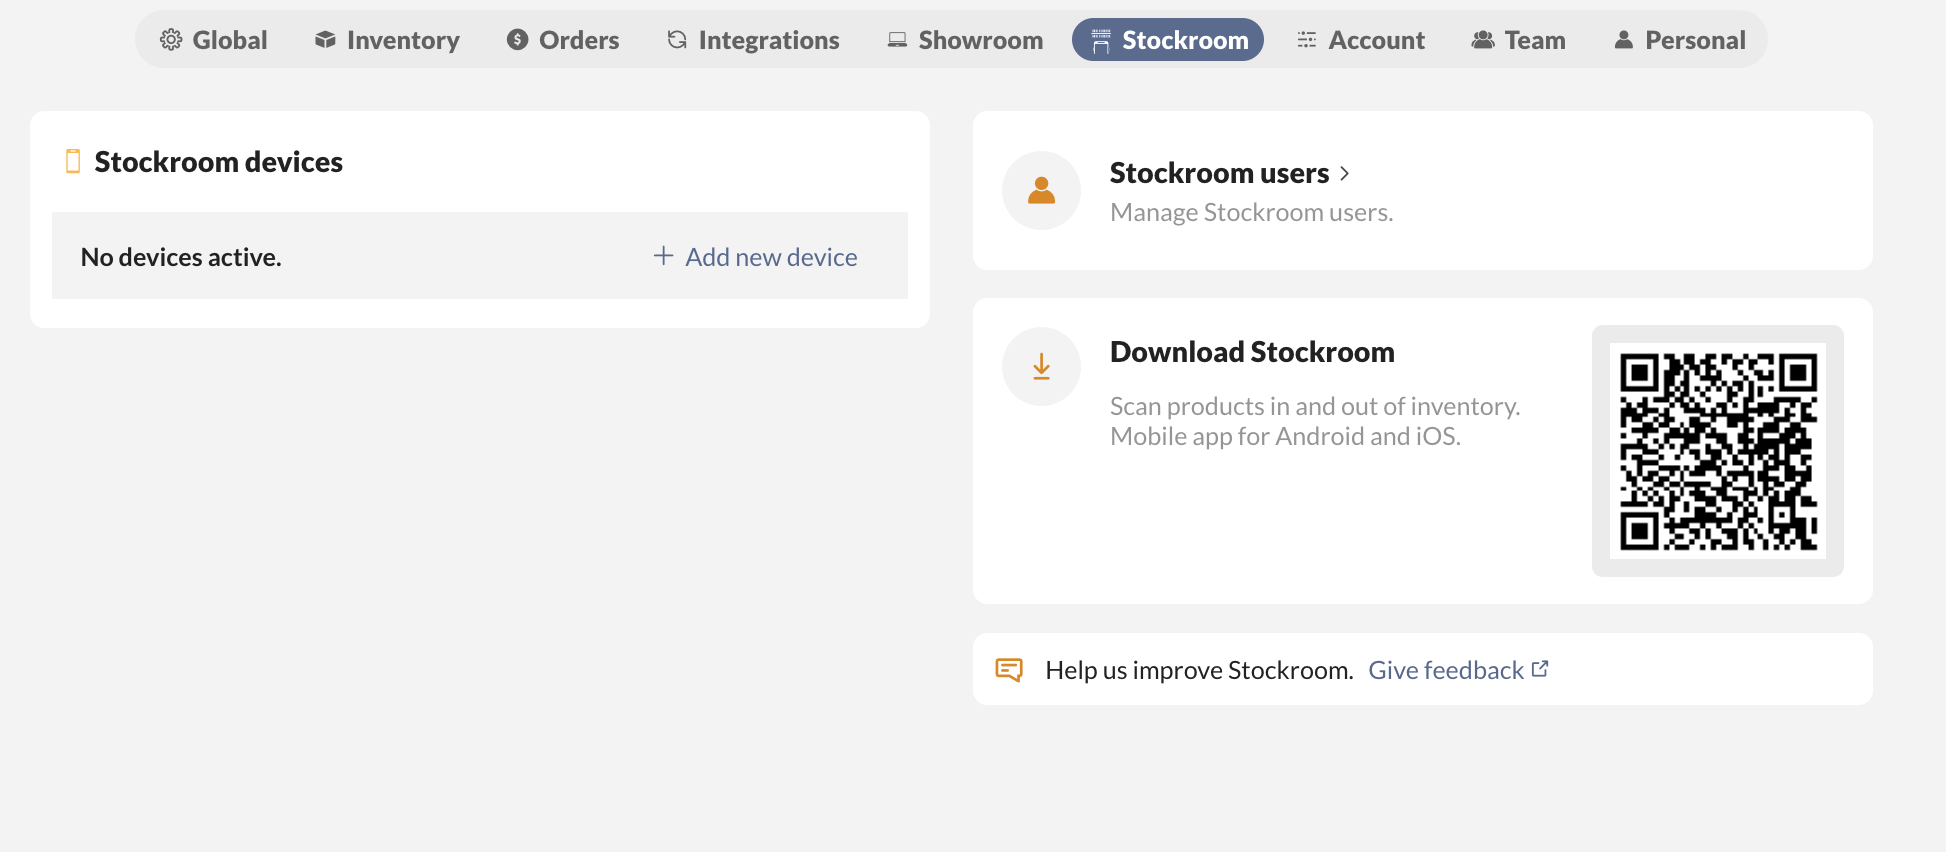Click the dollar icon beside Orders
1946x852 pixels.
pyautogui.click(x=516, y=39)
